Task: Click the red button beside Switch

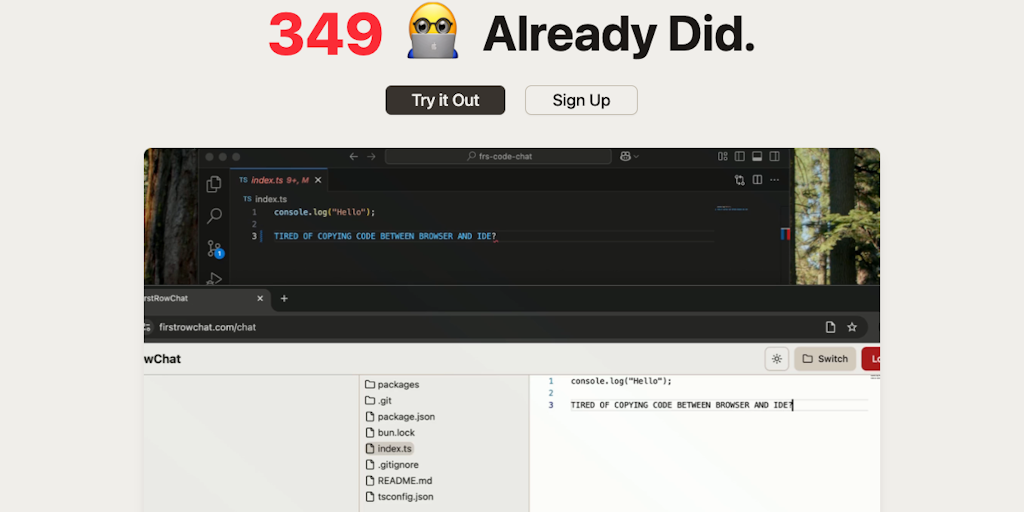Action: point(871,359)
